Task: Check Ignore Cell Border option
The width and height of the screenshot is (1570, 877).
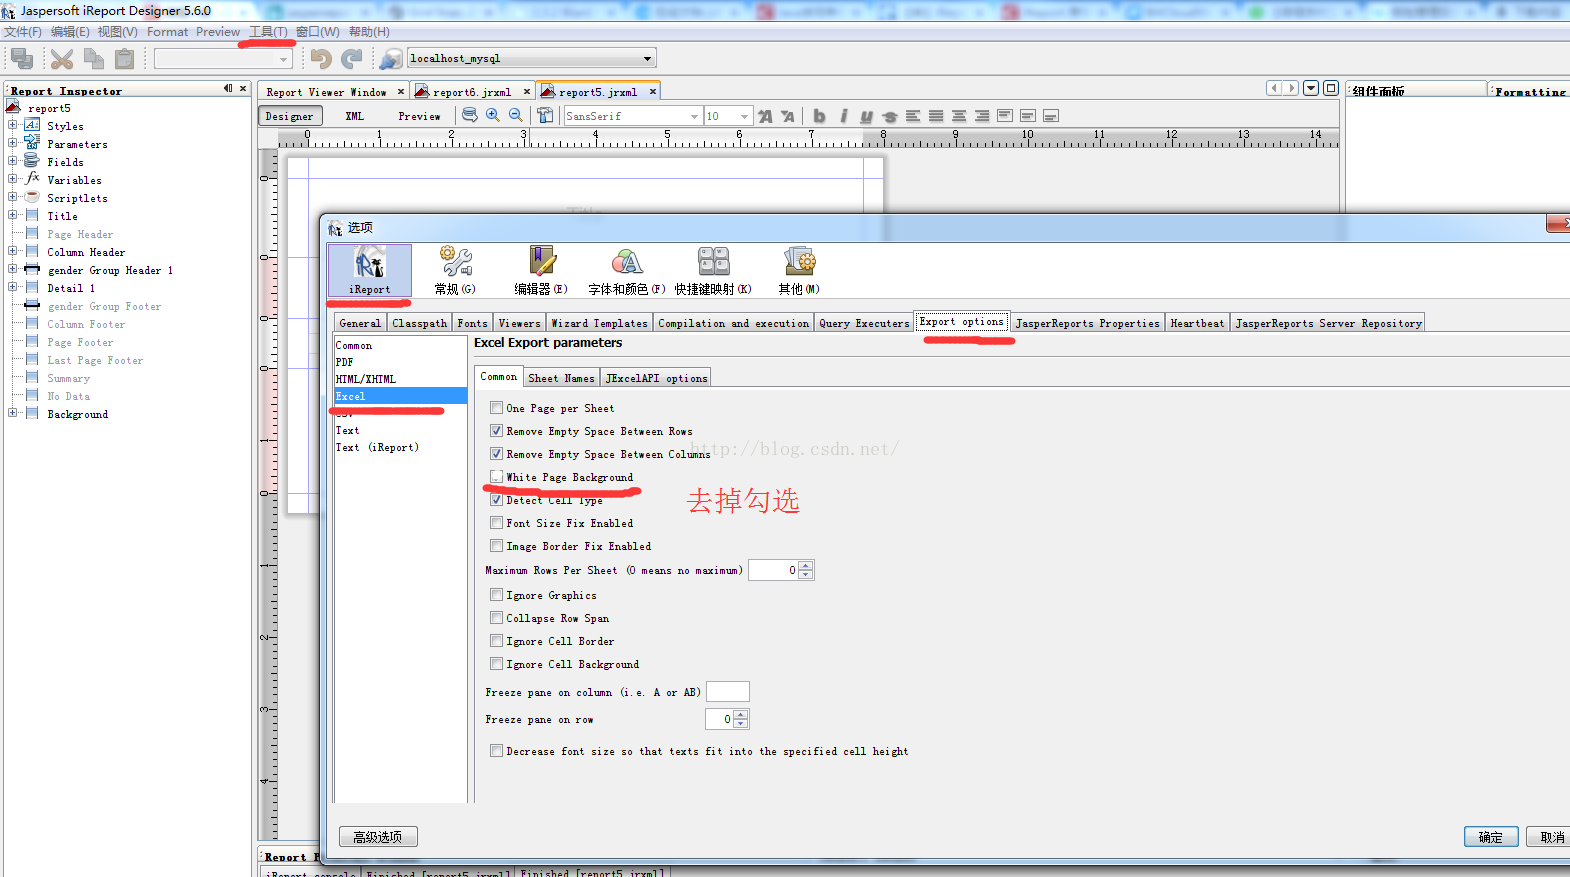Action: coord(496,641)
